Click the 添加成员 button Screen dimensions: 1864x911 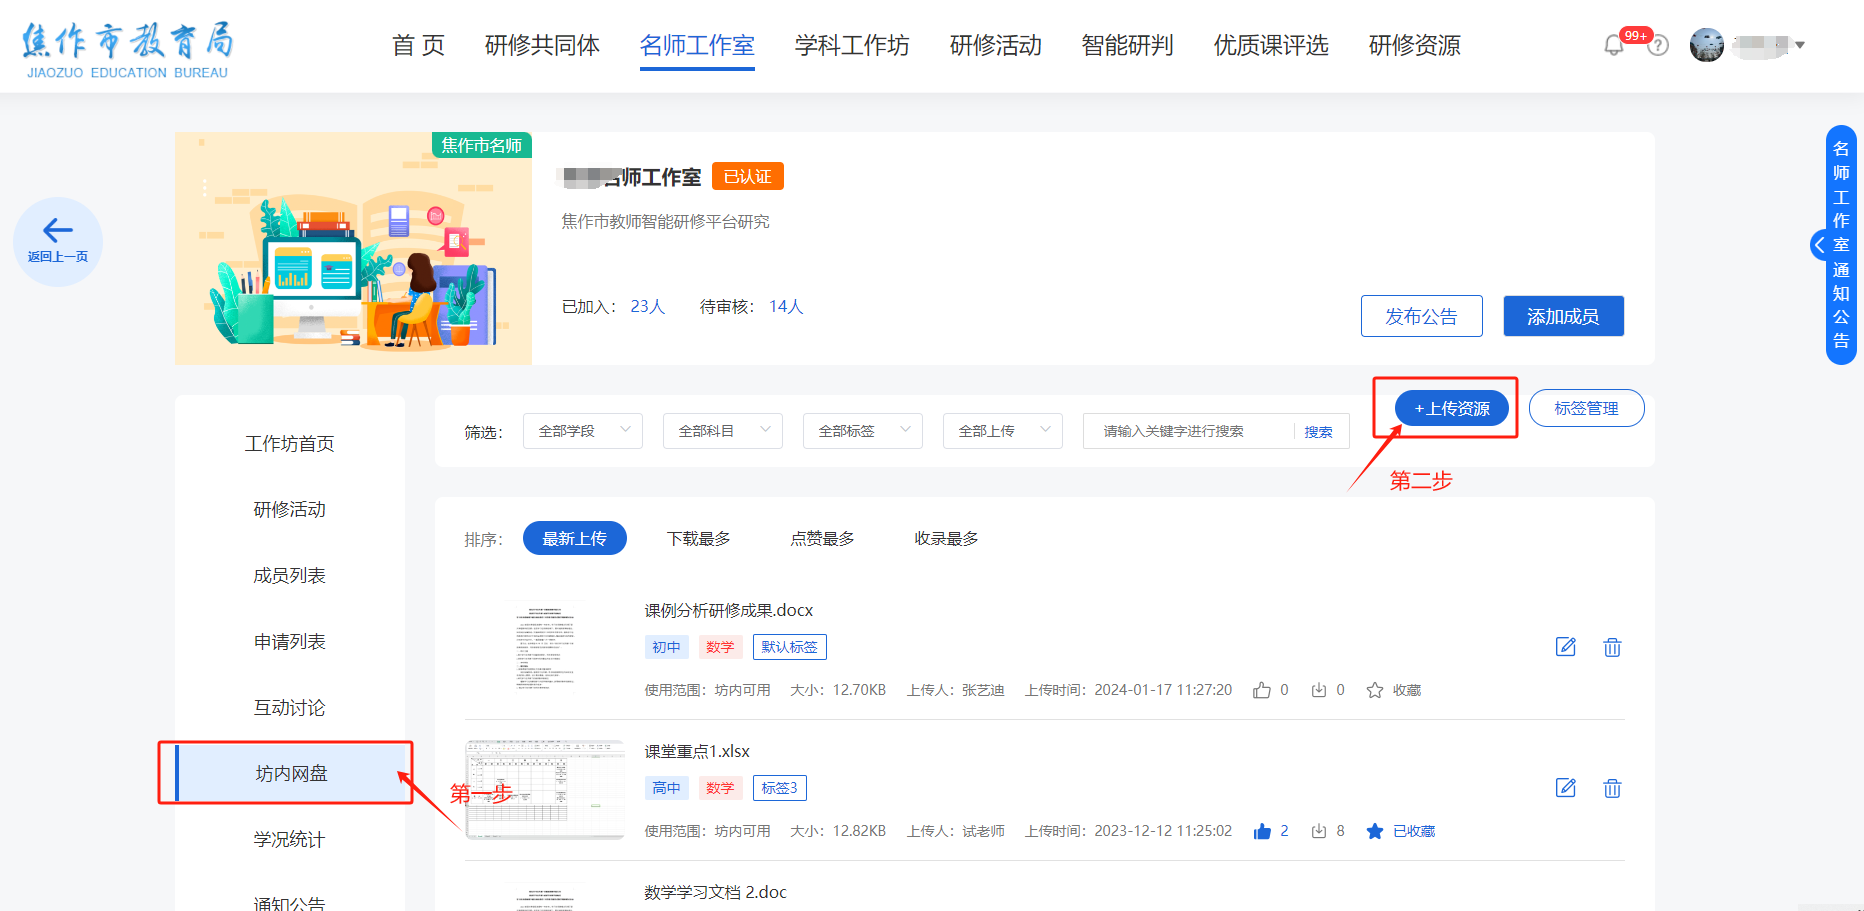[x=1563, y=316]
